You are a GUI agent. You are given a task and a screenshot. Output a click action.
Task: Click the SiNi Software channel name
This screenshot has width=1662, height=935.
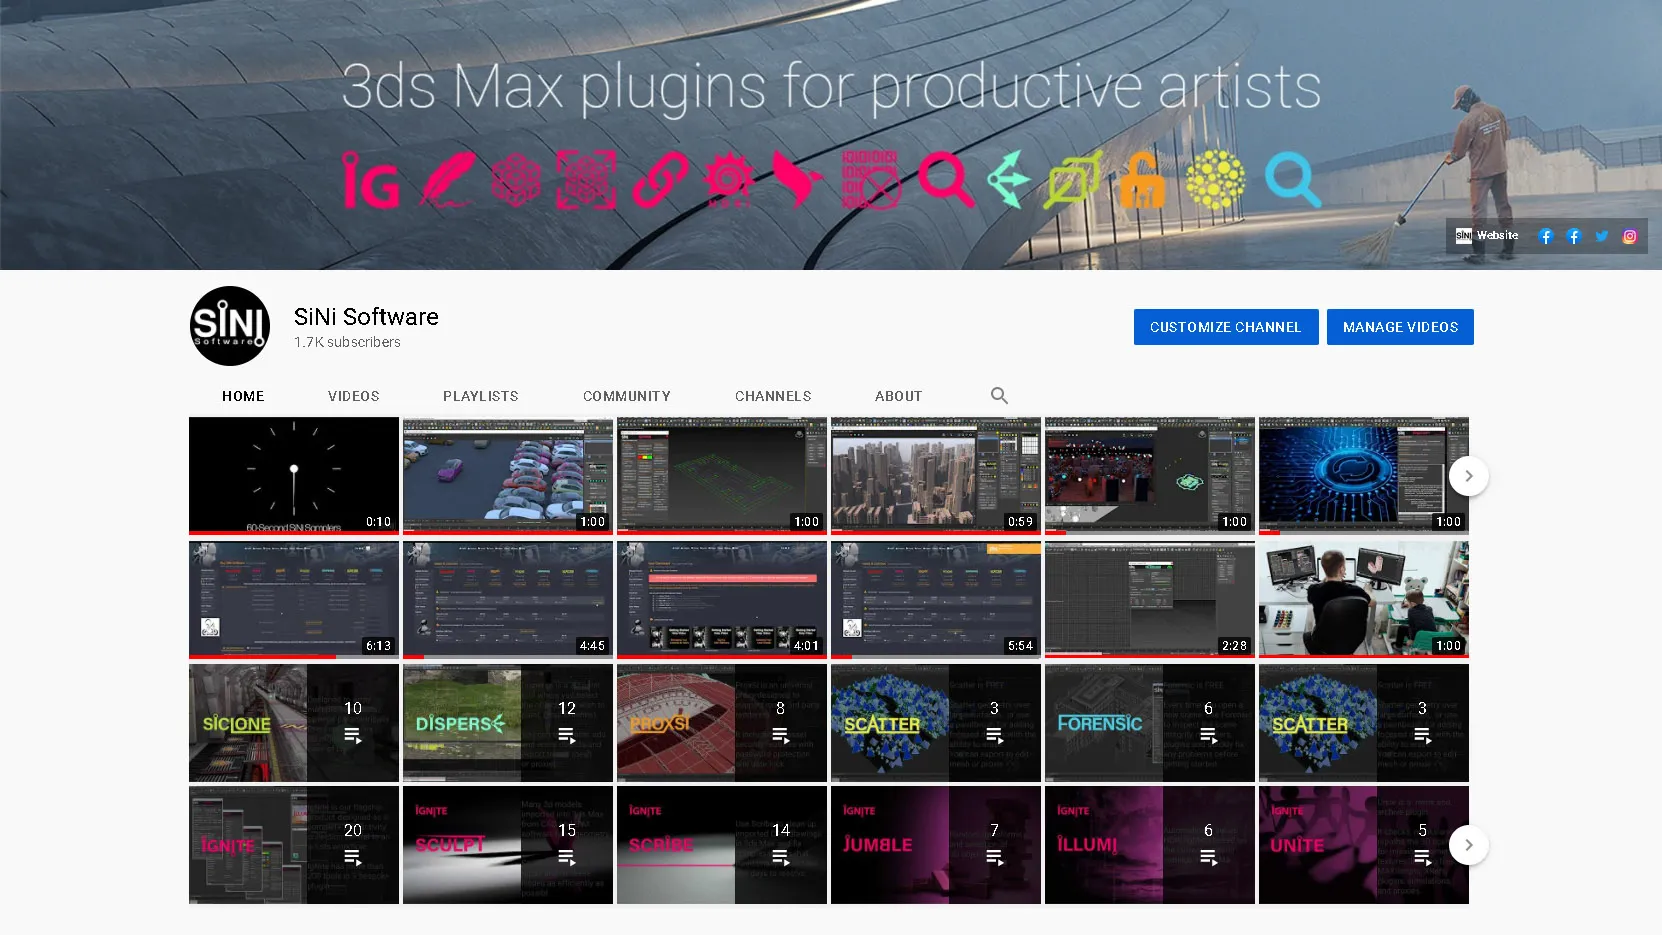(366, 317)
